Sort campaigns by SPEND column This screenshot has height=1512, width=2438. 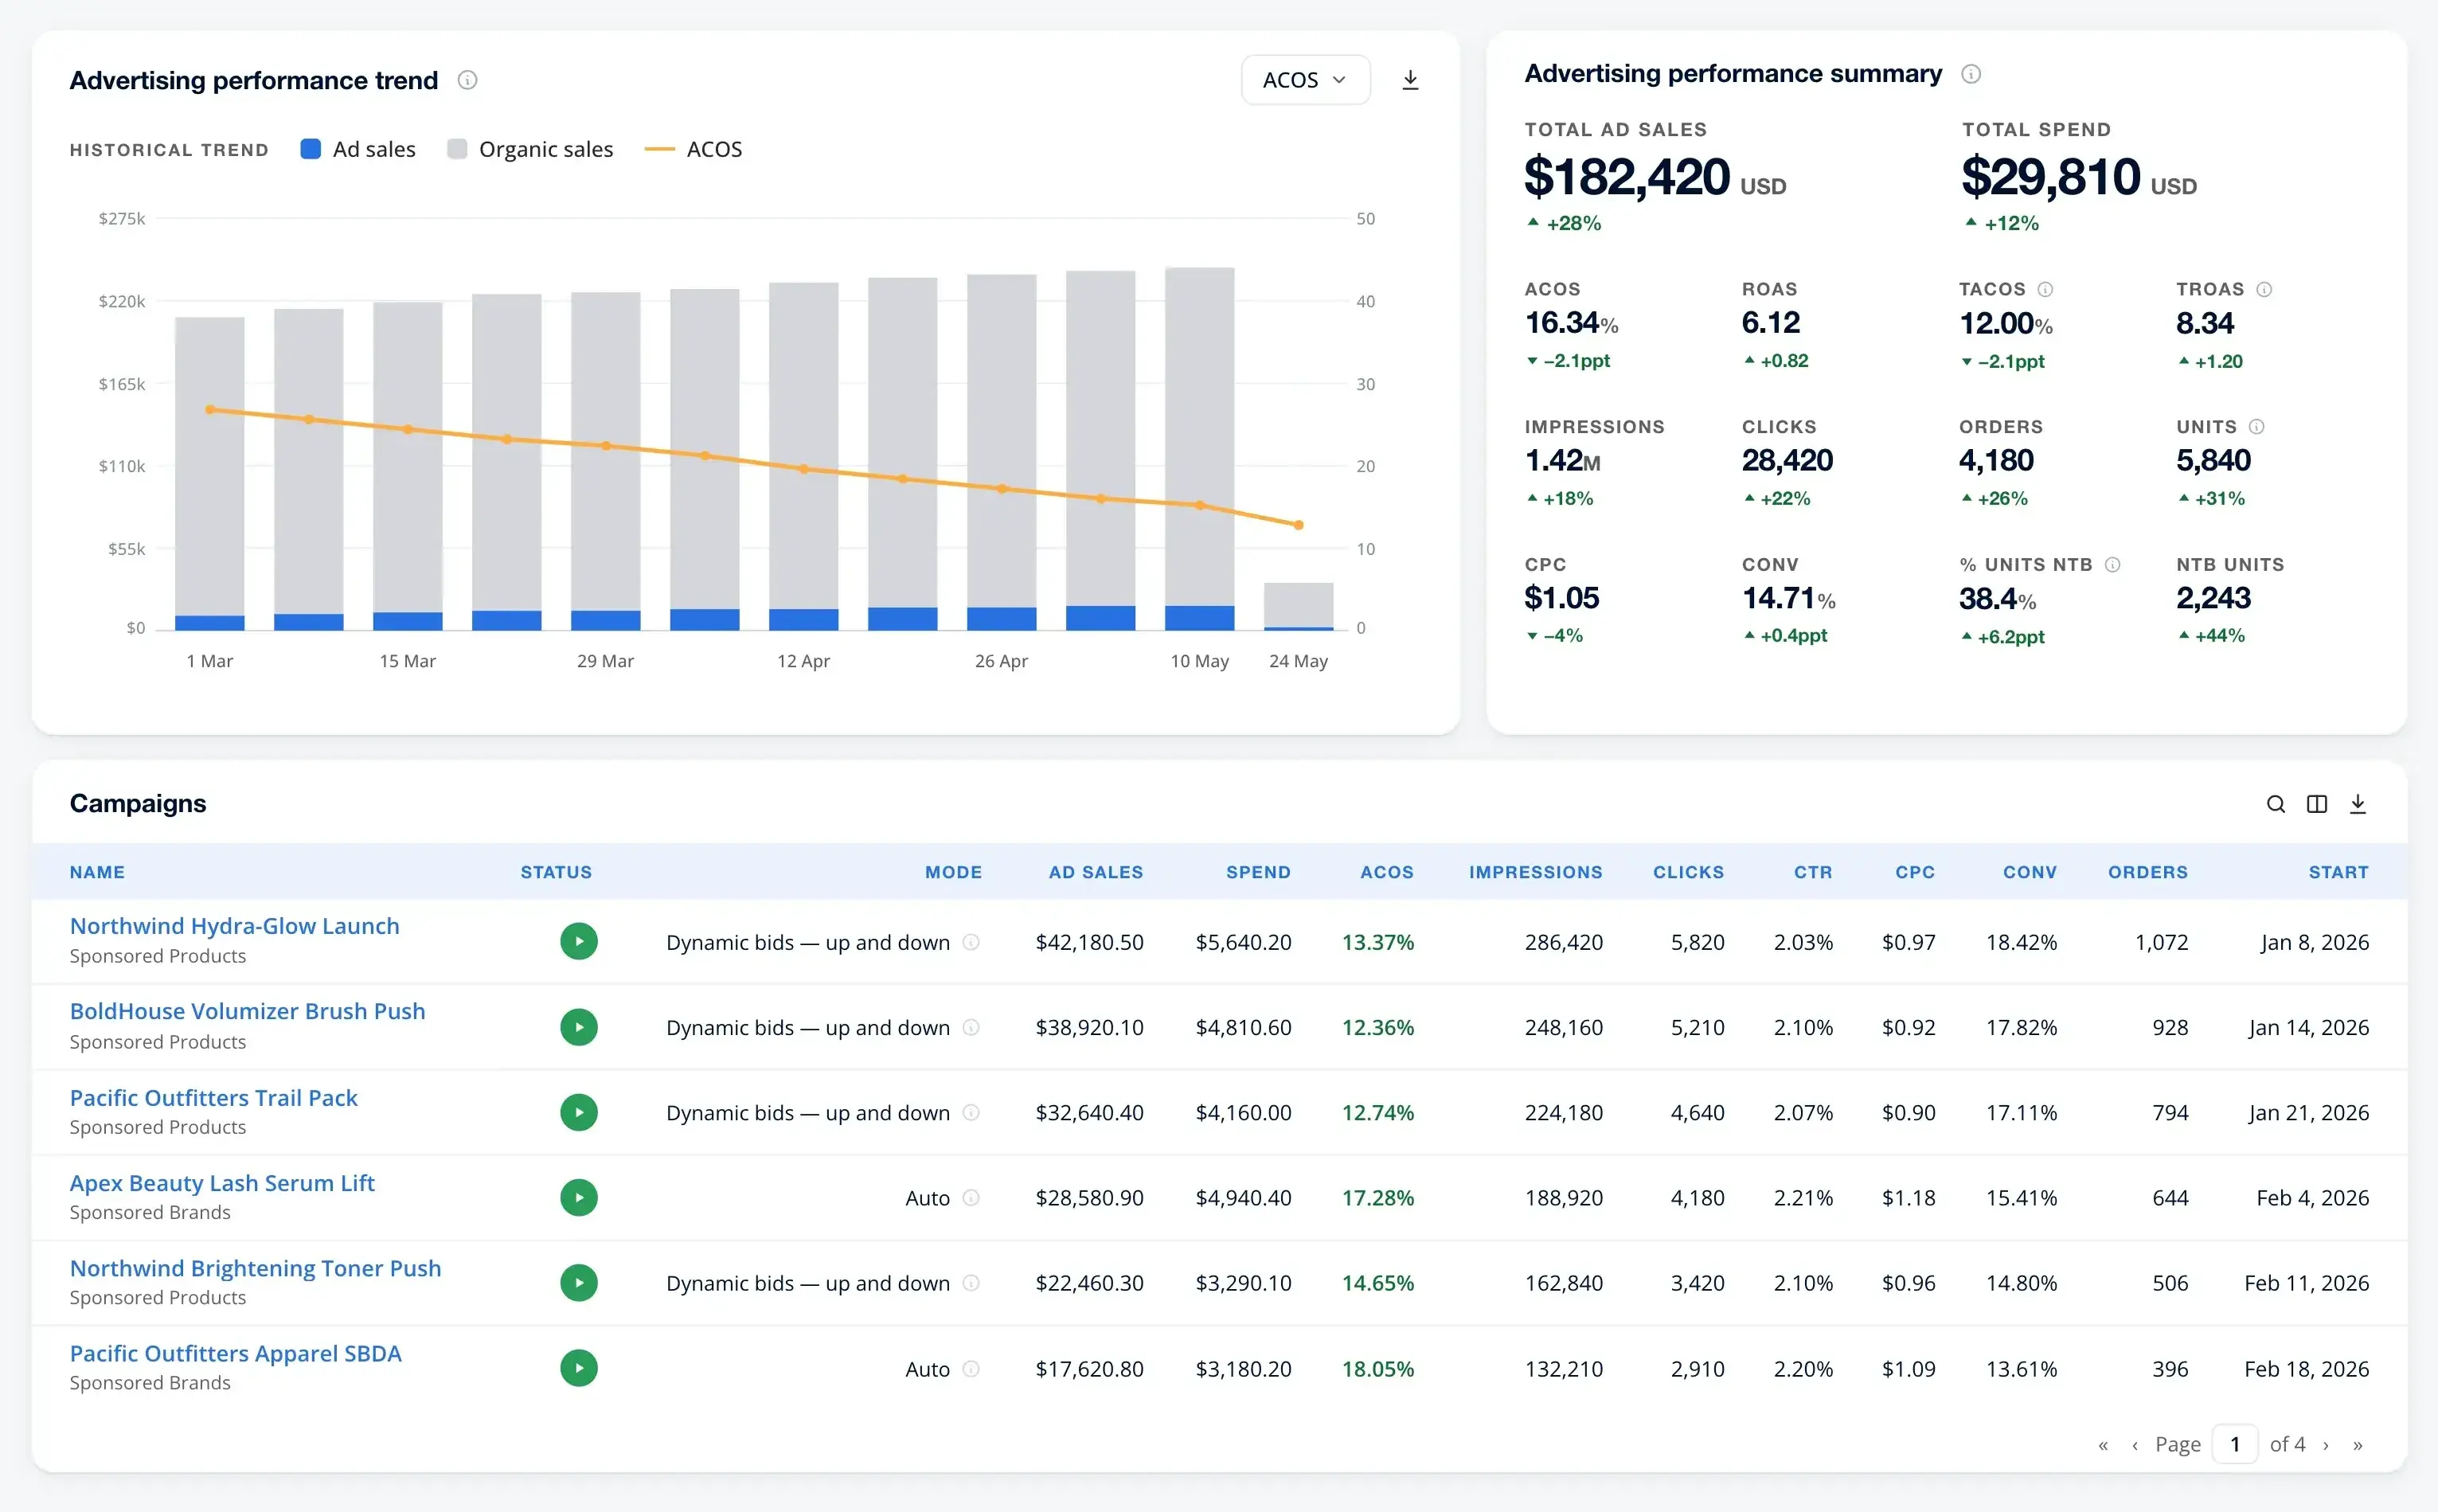(x=1258, y=872)
